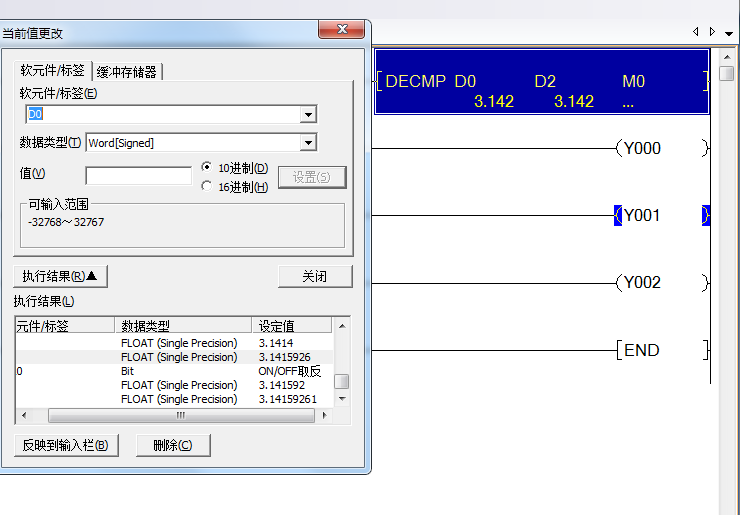Viewport: 740px width, 515px height.
Task: Open the 软元件/标签 device dropdown
Action: click(x=308, y=115)
